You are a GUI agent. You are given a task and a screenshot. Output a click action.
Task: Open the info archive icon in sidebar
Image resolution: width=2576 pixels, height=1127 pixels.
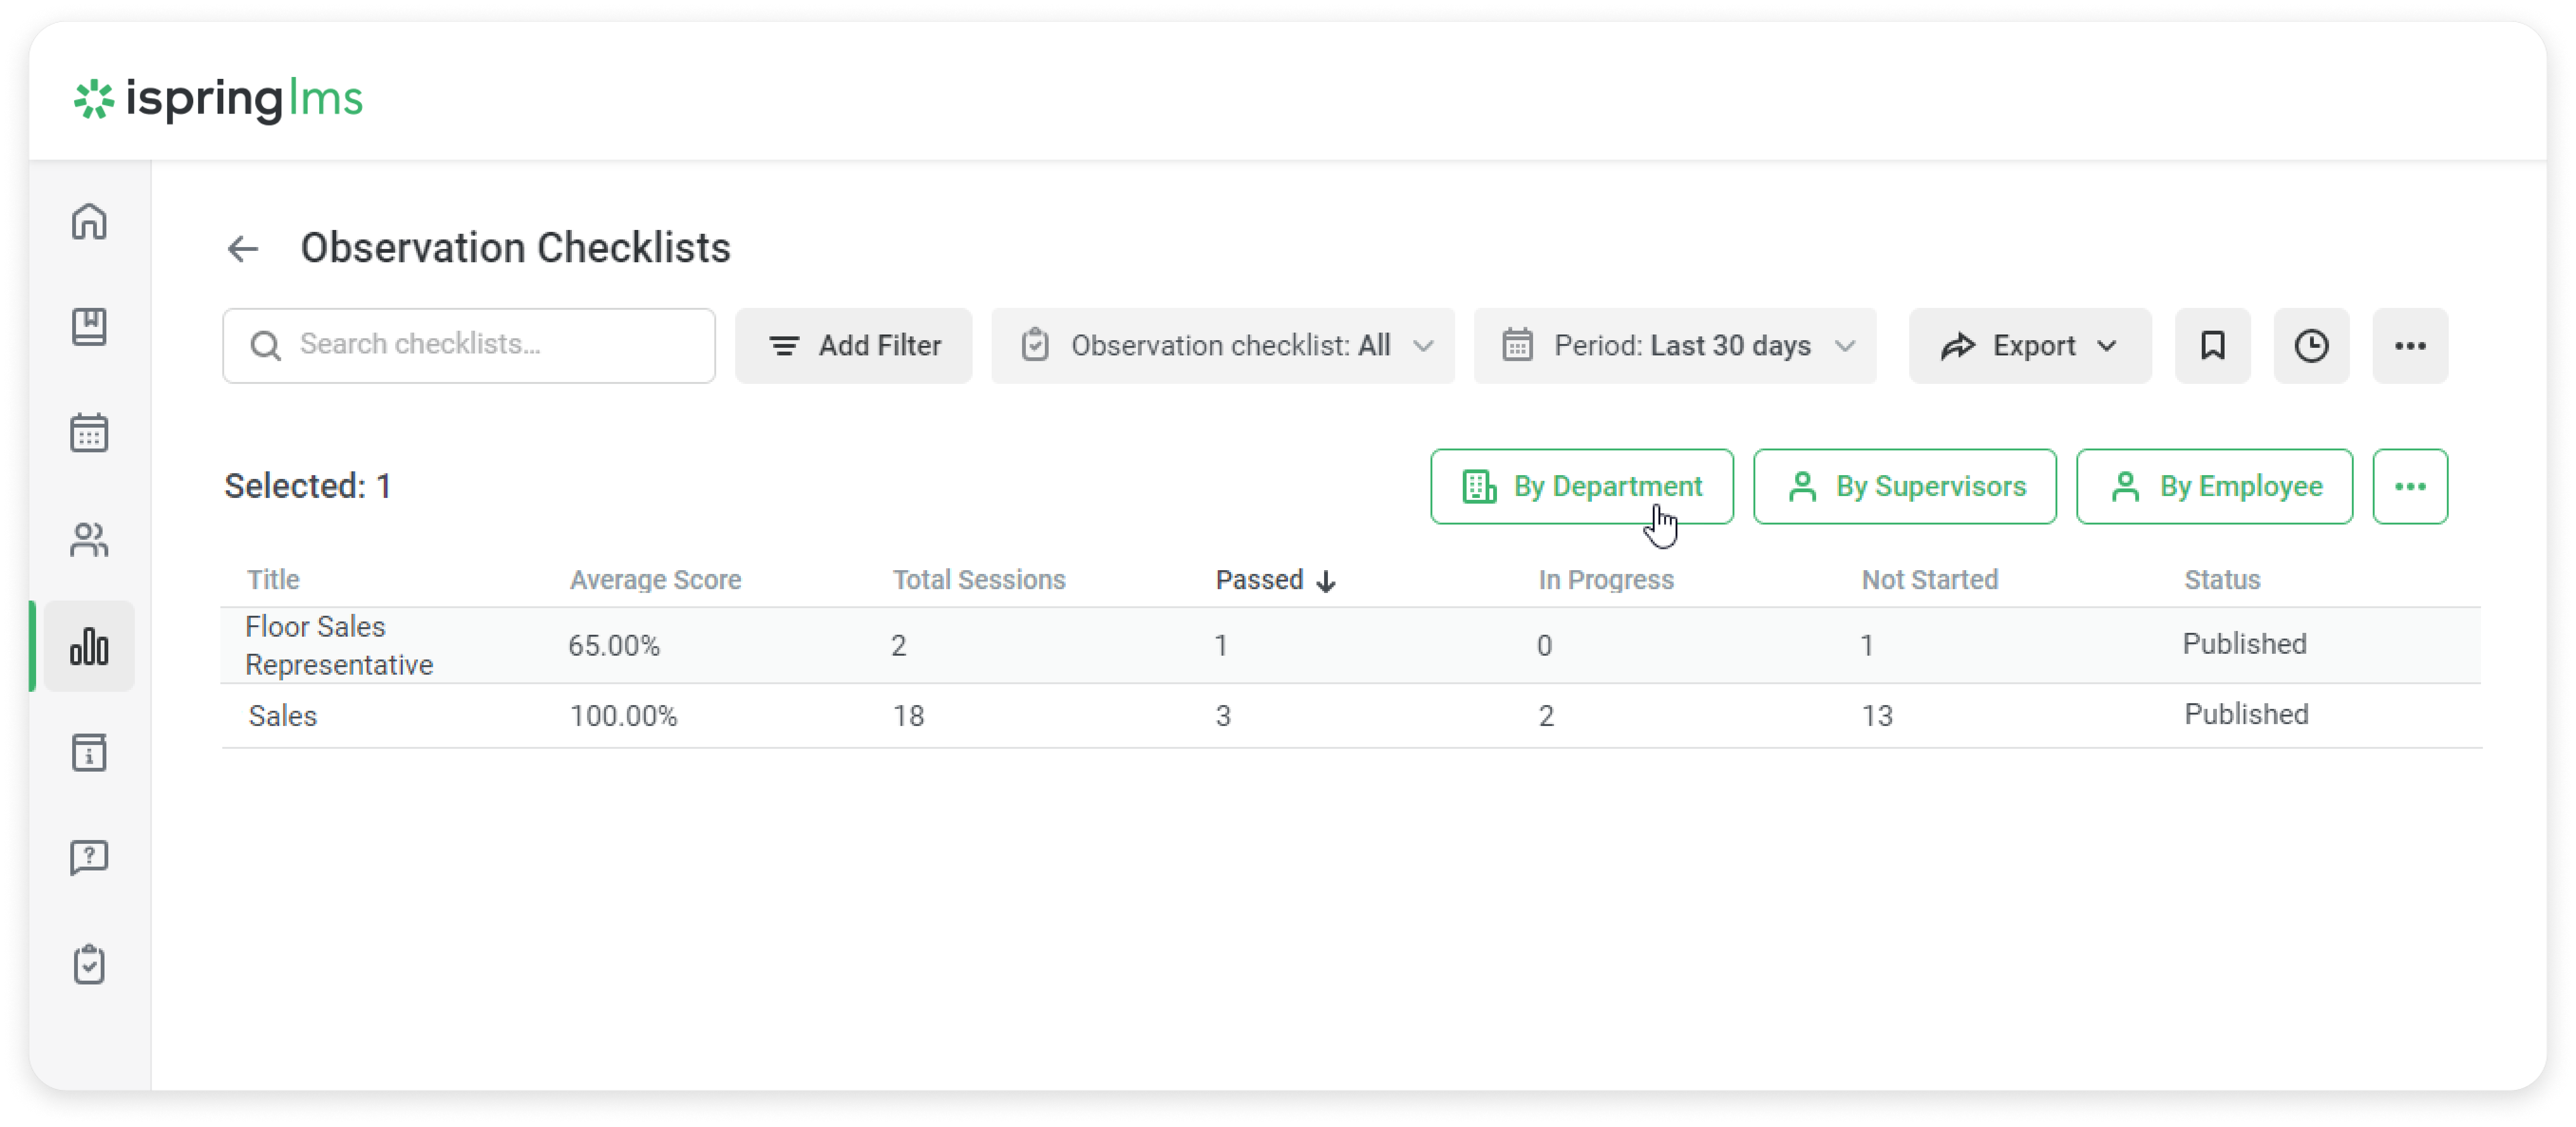(89, 752)
